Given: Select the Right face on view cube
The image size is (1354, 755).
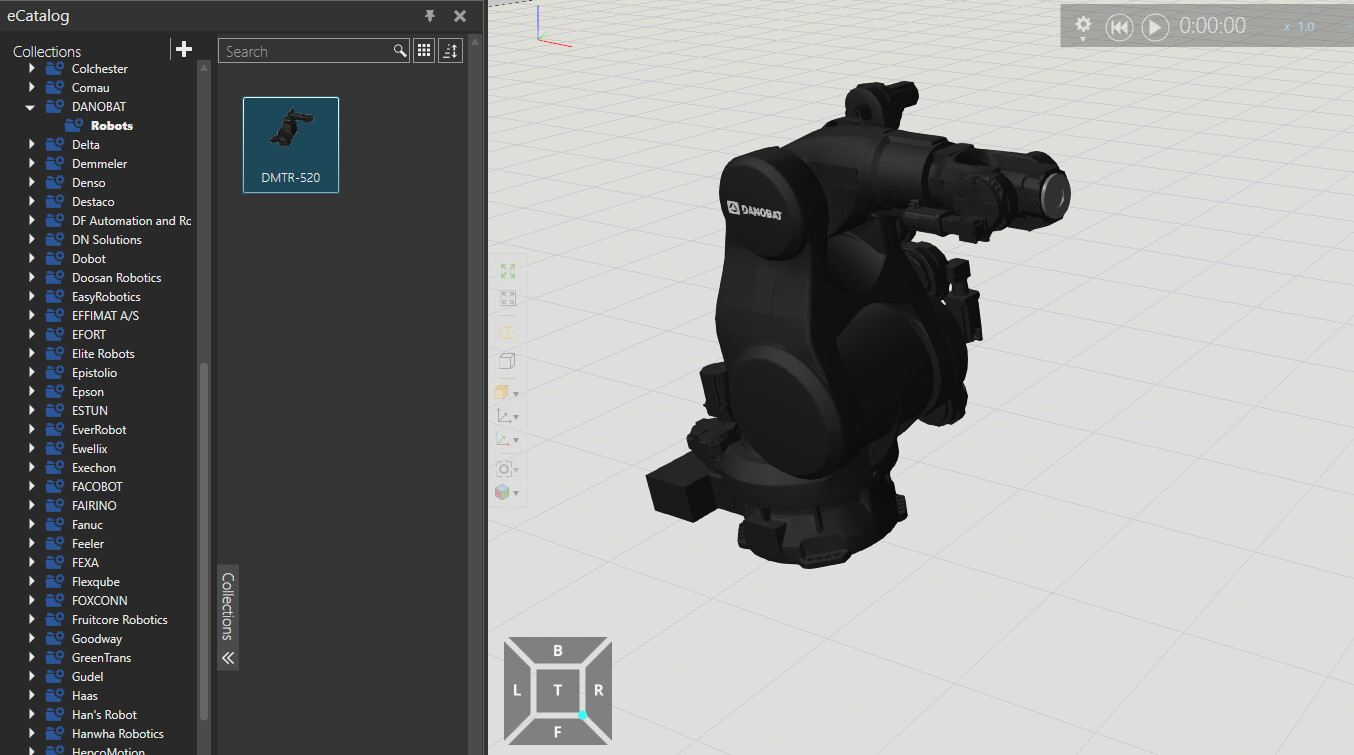Looking at the screenshot, I should coord(598,690).
